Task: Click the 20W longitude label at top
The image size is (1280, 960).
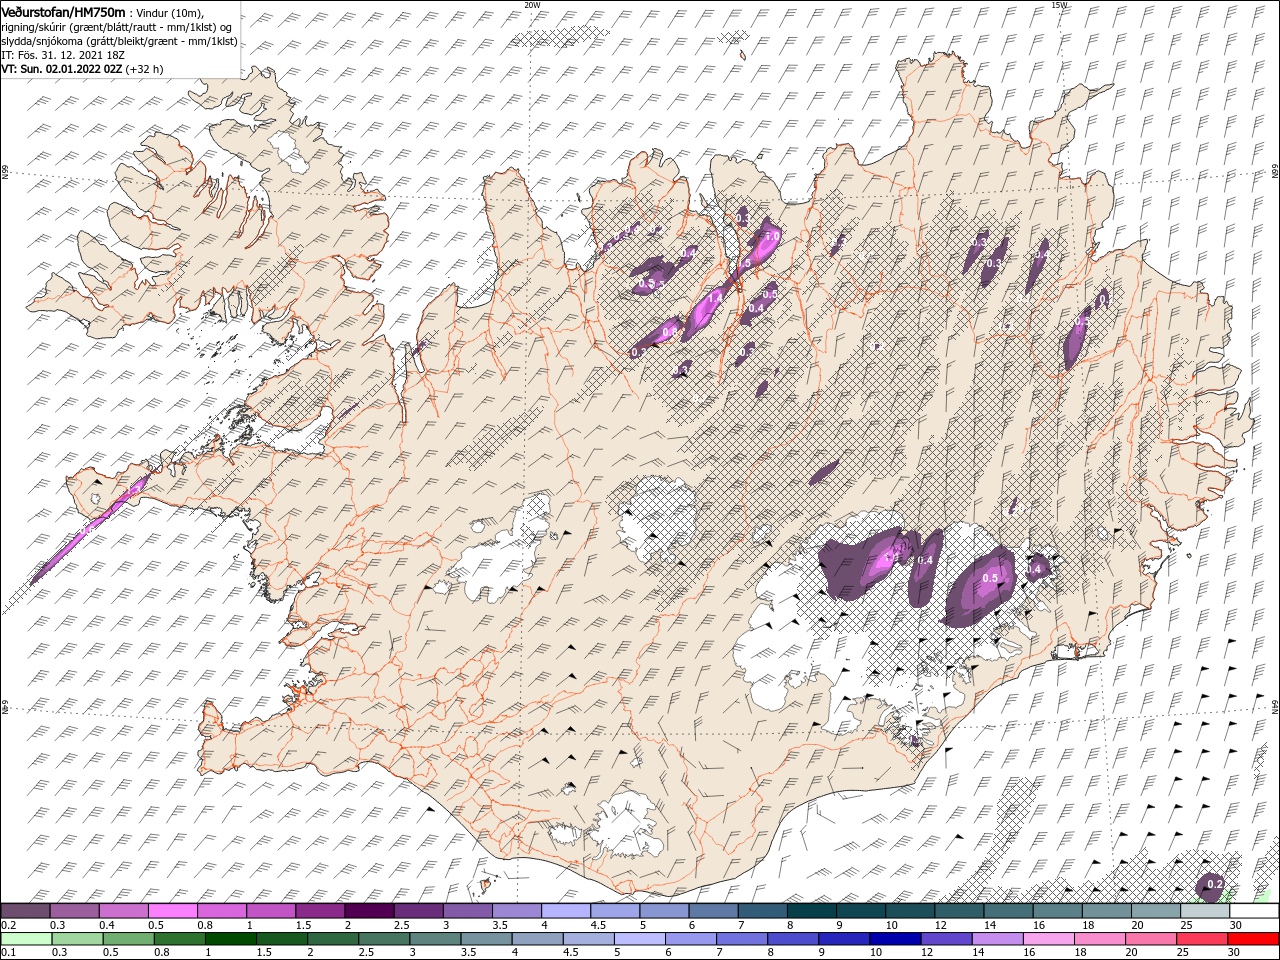Action: (x=533, y=4)
